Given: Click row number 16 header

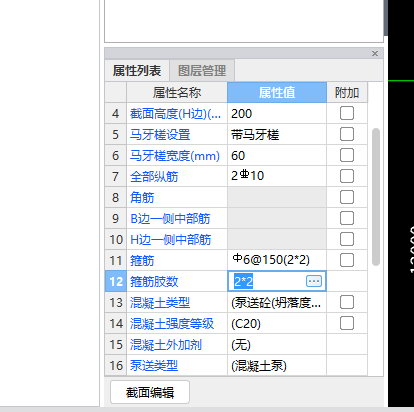Looking at the screenshot, I should (x=116, y=365).
